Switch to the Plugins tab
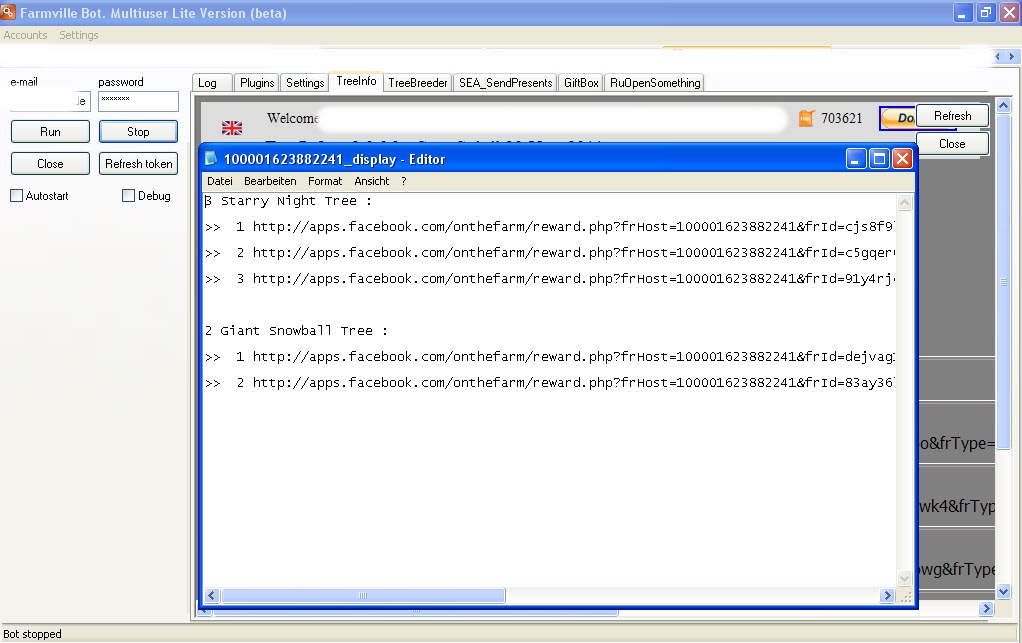The height and width of the screenshot is (643, 1022). [257, 83]
